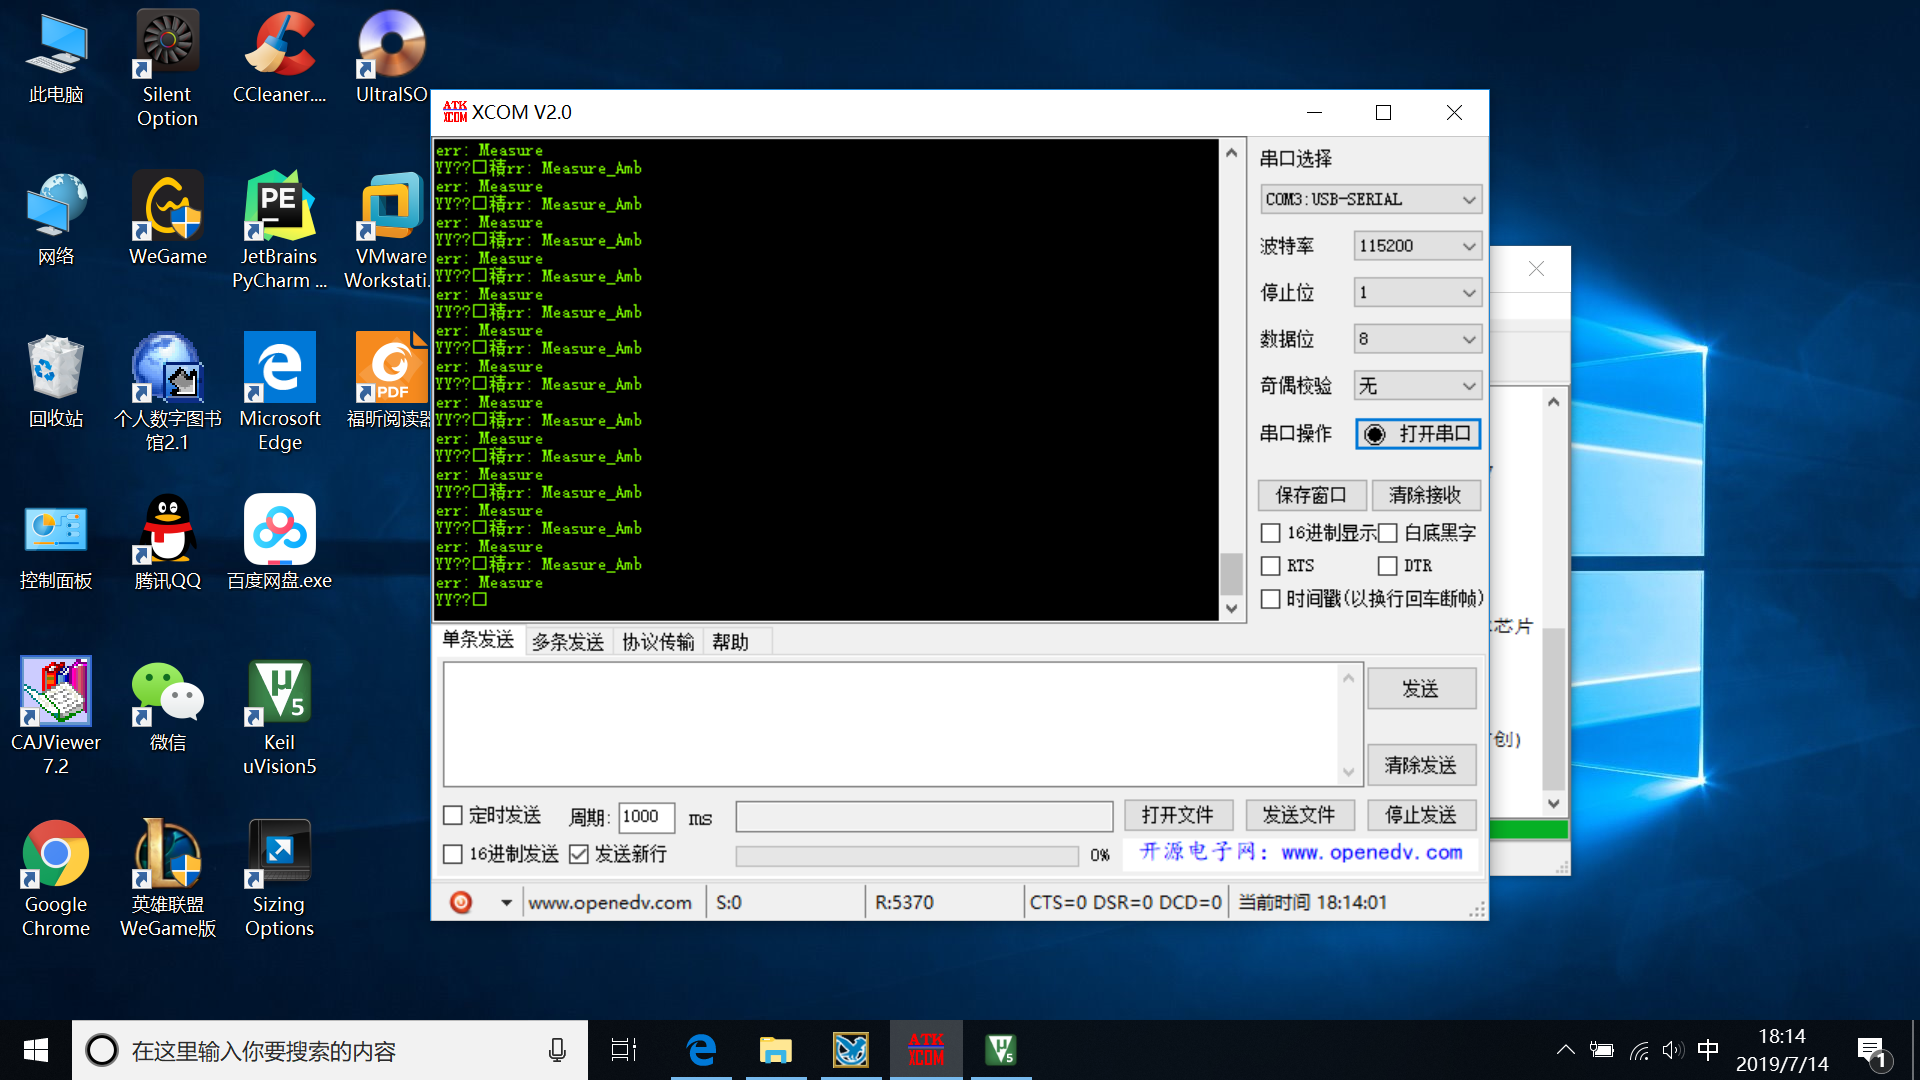
Task: Launch WeGame desktop shortcut
Action: 167,220
